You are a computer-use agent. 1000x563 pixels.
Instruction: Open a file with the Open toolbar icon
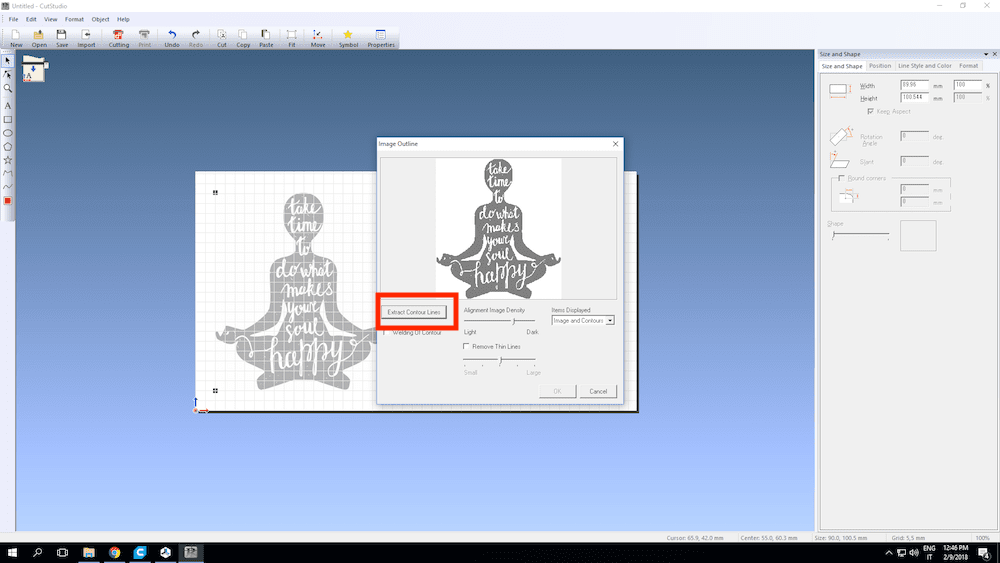[x=39, y=38]
